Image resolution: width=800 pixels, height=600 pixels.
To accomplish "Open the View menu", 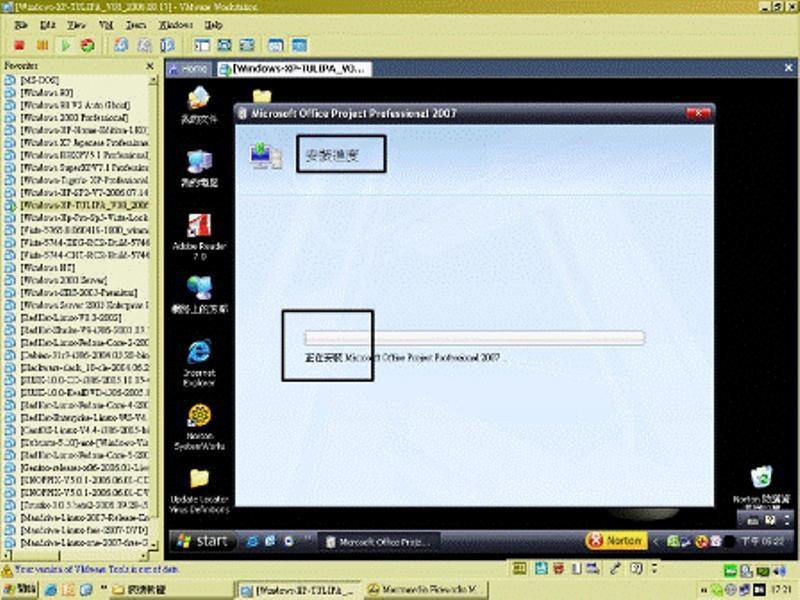I will click(77, 24).
